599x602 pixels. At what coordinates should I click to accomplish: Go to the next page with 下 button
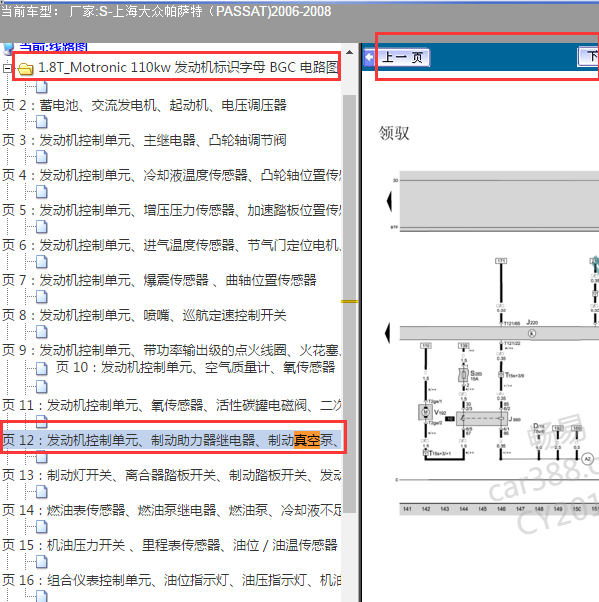point(588,57)
